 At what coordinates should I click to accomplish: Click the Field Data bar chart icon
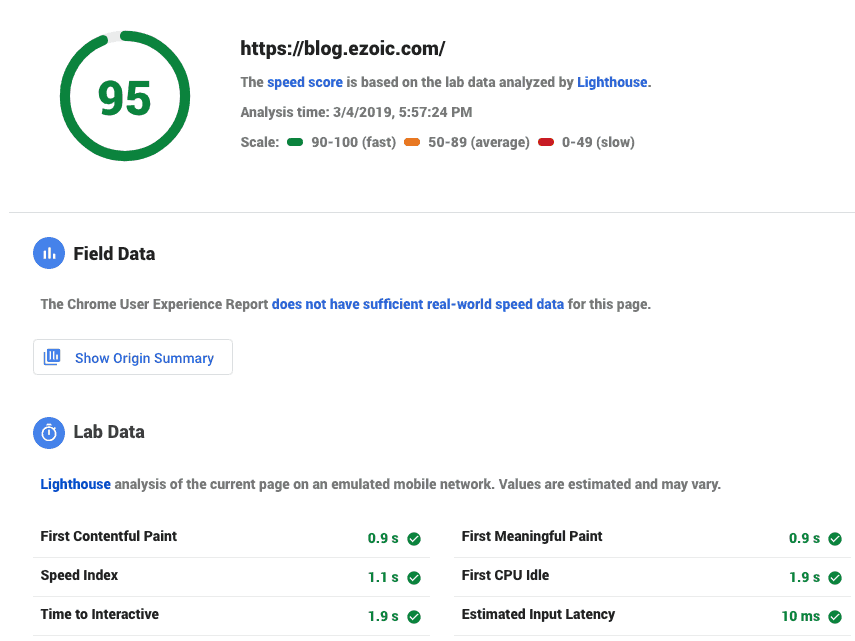click(x=49, y=253)
